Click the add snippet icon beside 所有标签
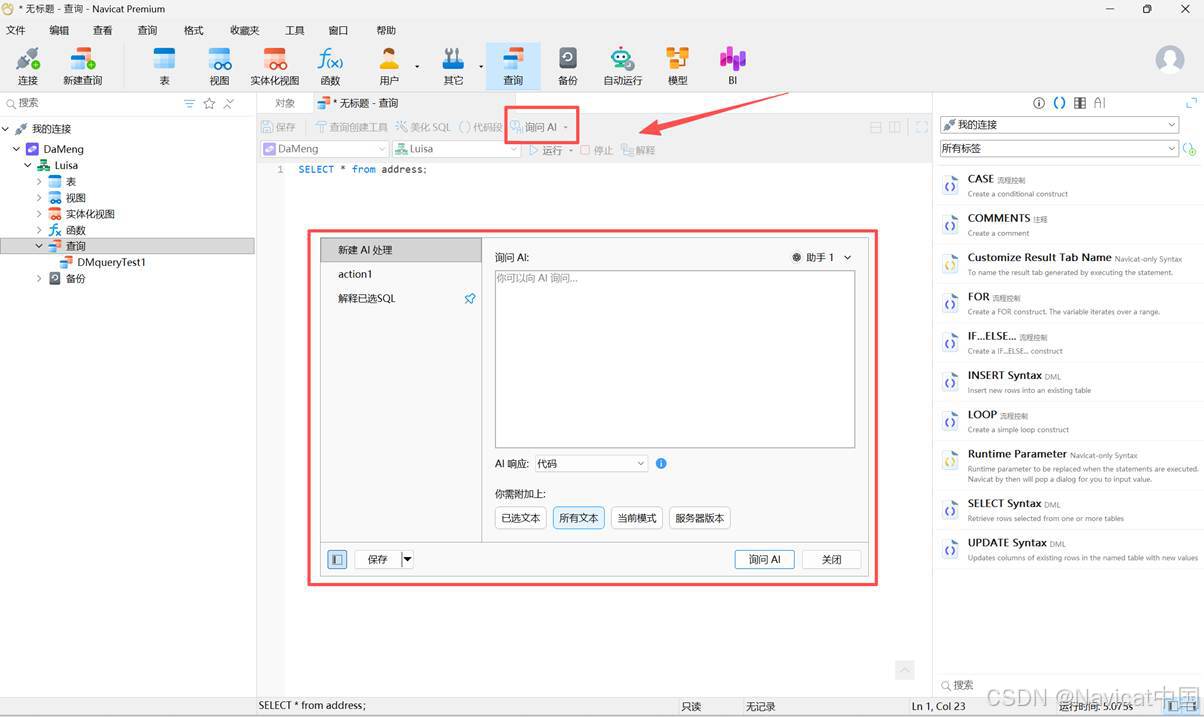 pos(1189,149)
